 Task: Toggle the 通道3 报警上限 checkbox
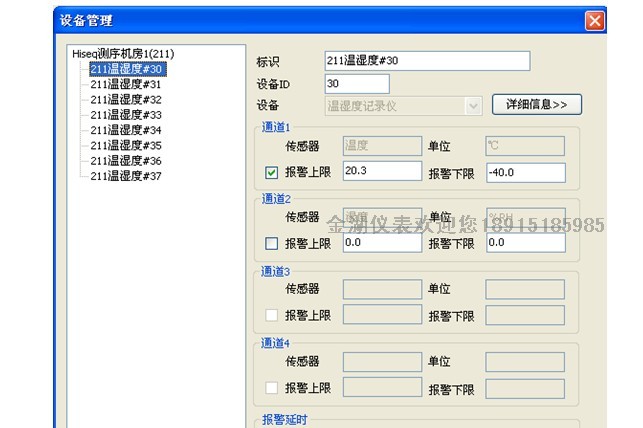tap(271, 315)
